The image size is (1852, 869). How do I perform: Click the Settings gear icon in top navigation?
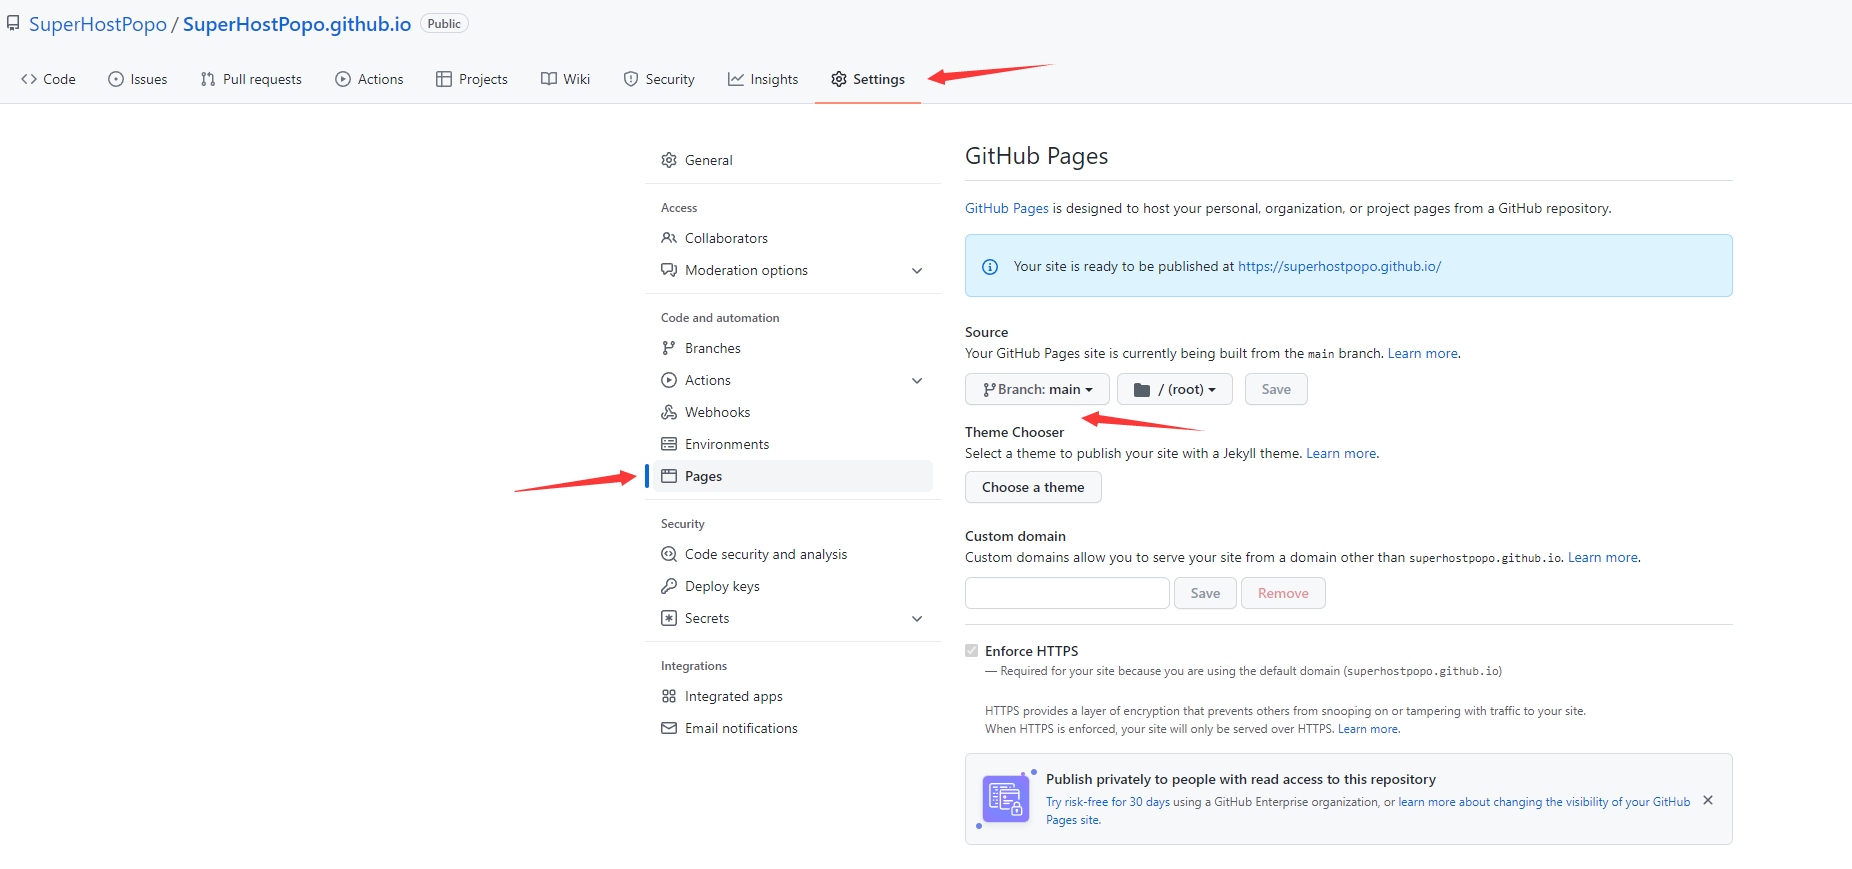coord(839,79)
